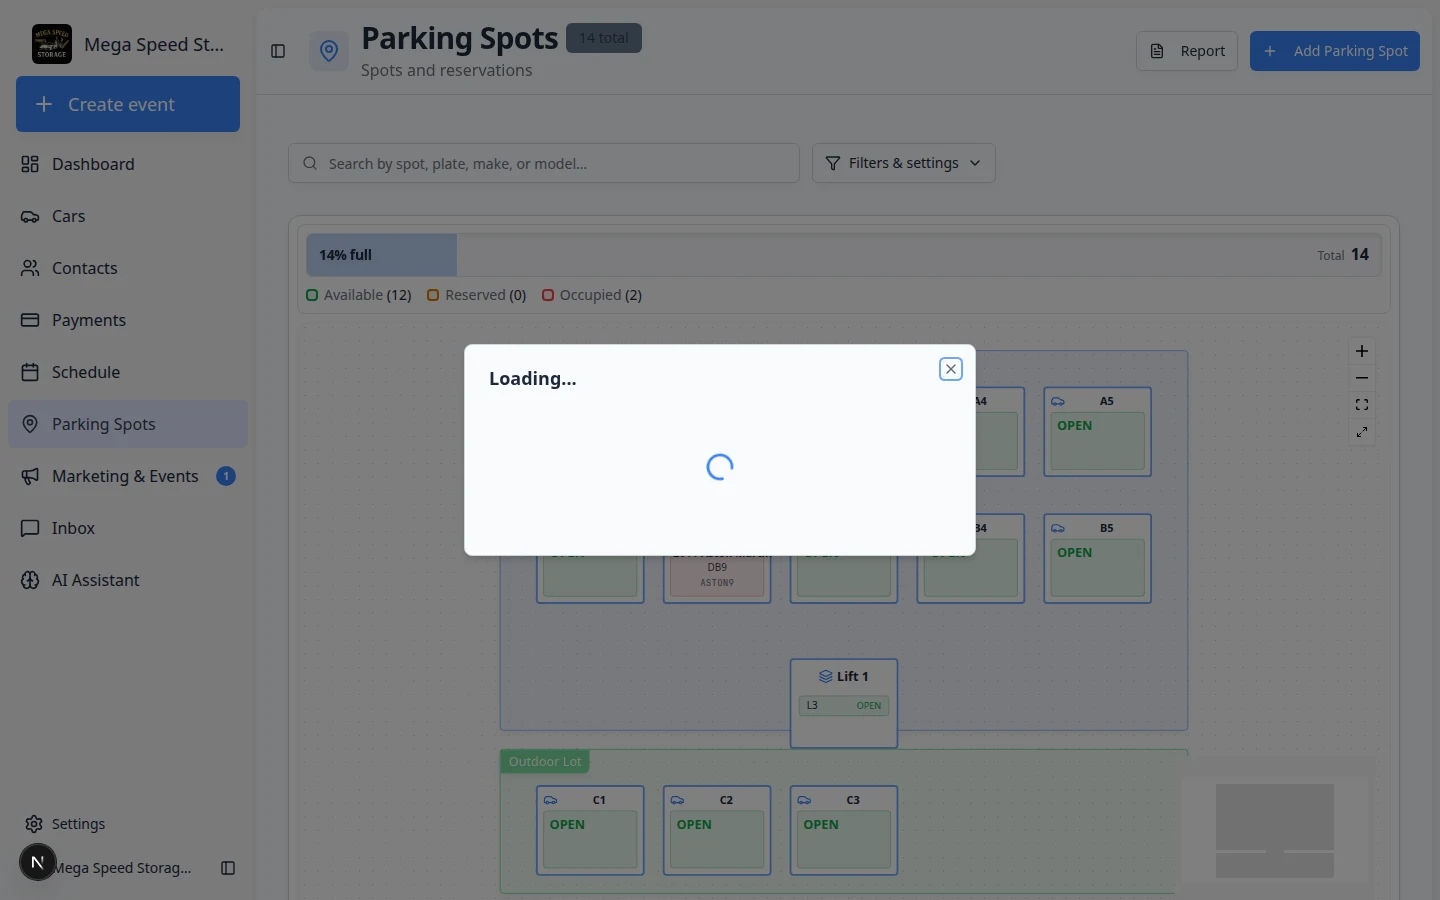The height and width of the screenshot is (900, 1440).
Task: Click the Occupied (2) legend swatch
Action: pos(548,295)
